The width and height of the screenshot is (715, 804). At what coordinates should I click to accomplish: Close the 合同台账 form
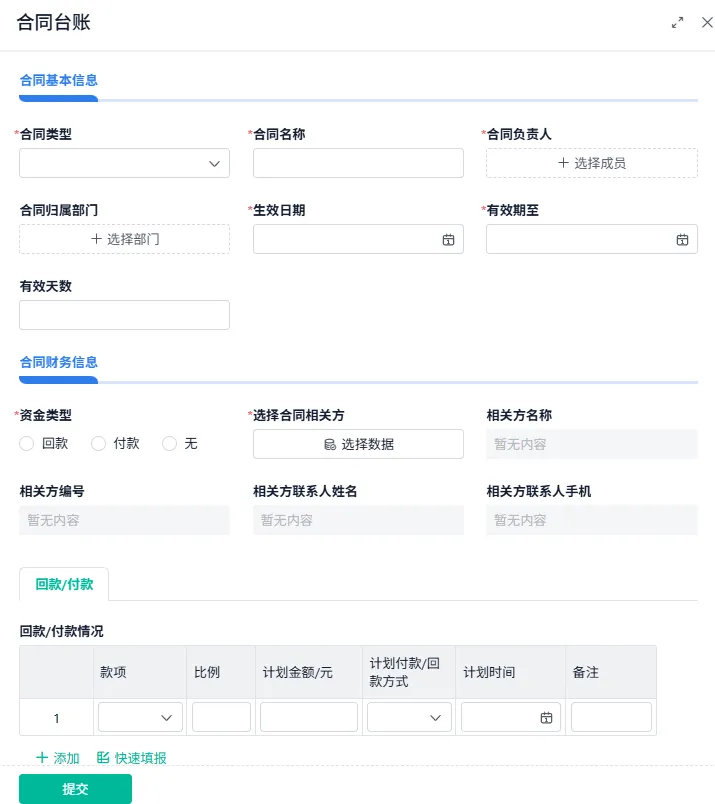click(x=707, y=23)
